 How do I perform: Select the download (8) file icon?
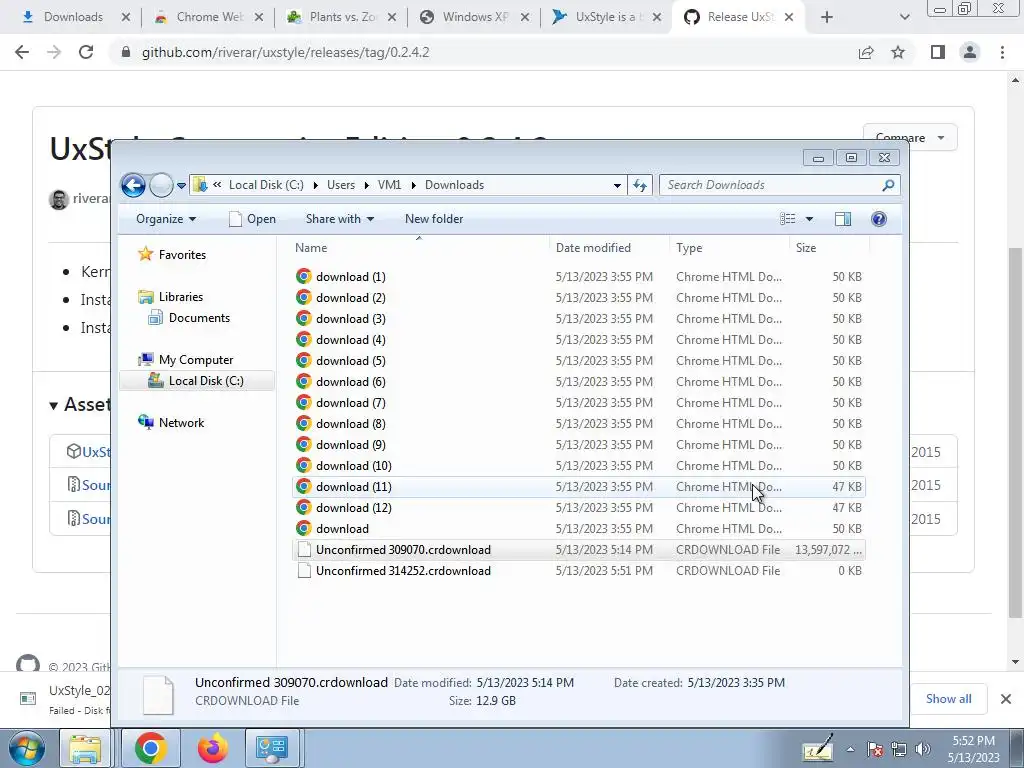coord(304,423)
